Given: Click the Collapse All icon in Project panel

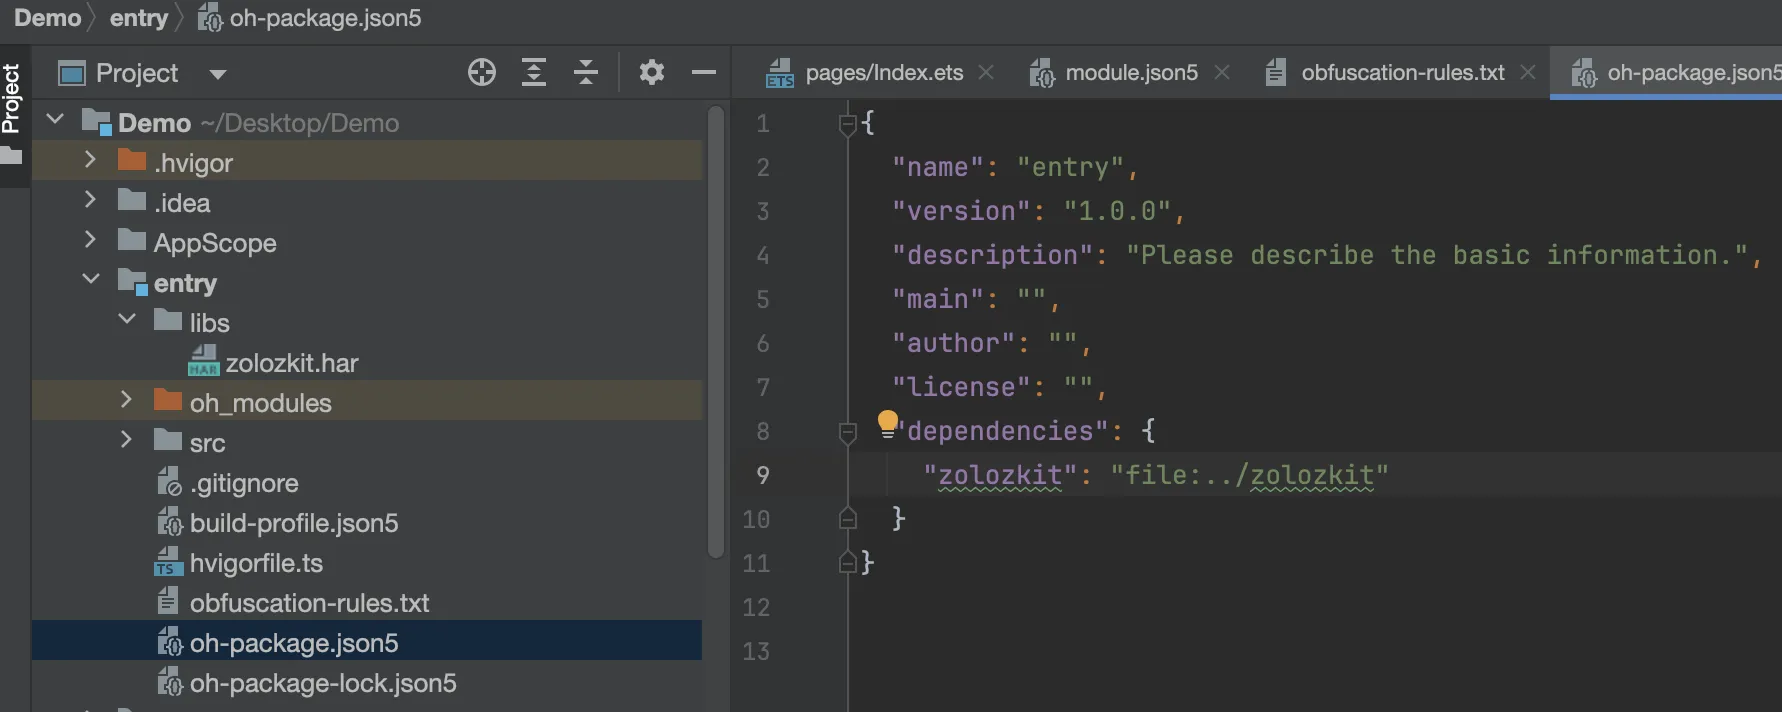Looking at the screenshot, I should tap(586, 72).
